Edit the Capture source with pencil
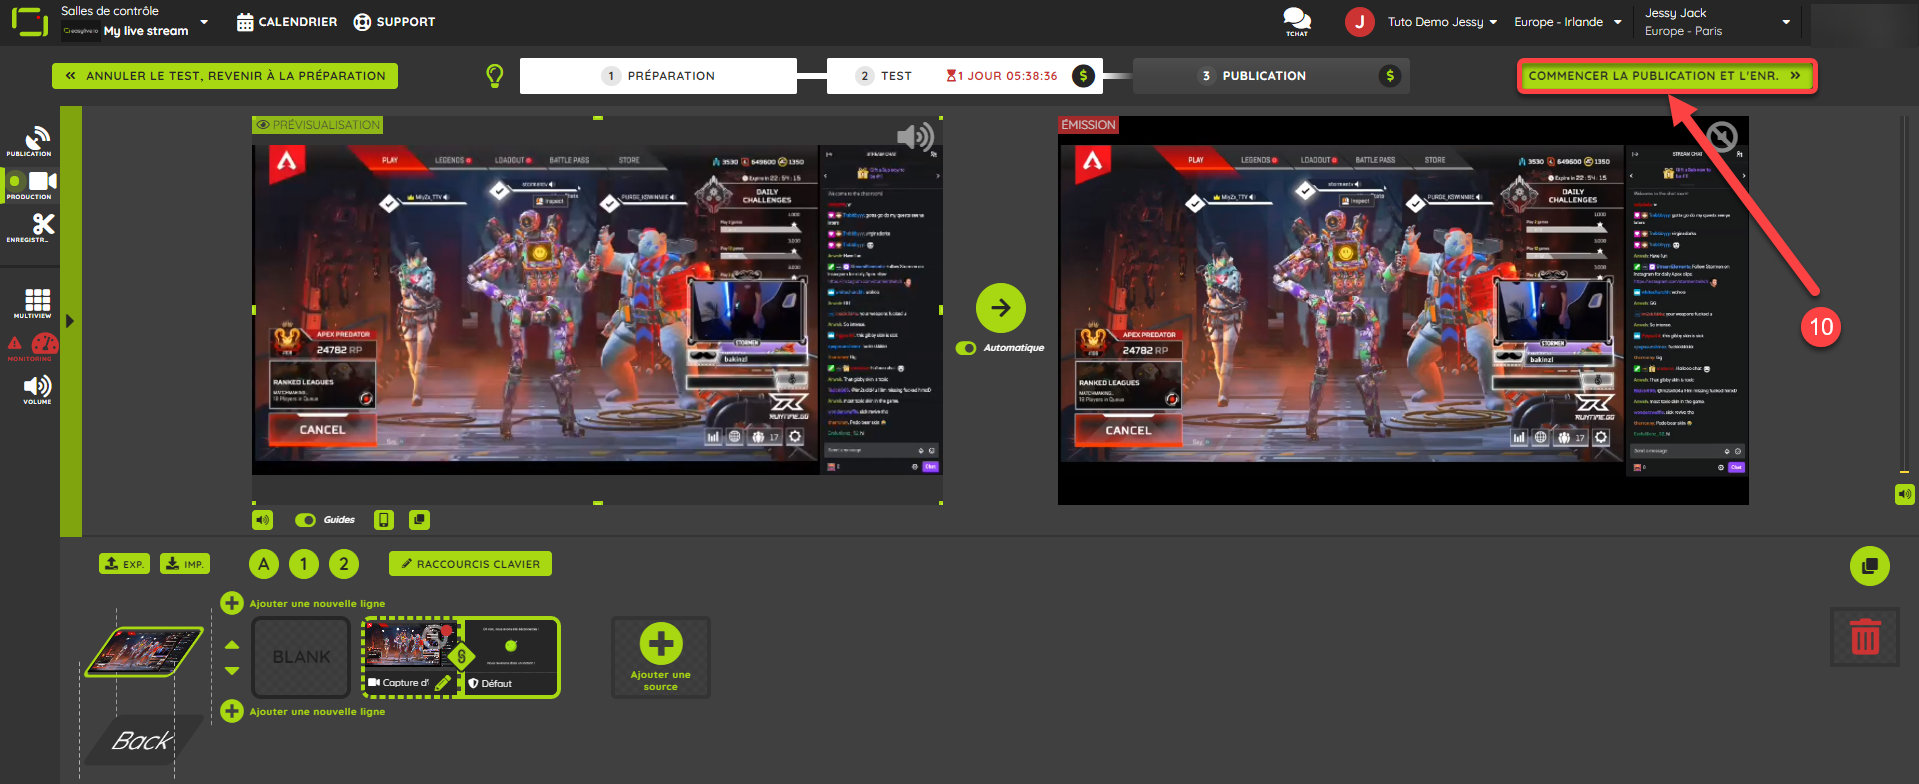This screenshot has height=784, width=1919. click(443, 683)
